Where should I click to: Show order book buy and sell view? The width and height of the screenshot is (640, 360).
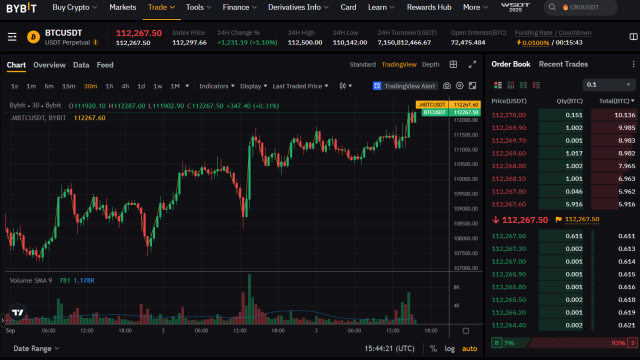pyautogui.click(x=498, y=85)
